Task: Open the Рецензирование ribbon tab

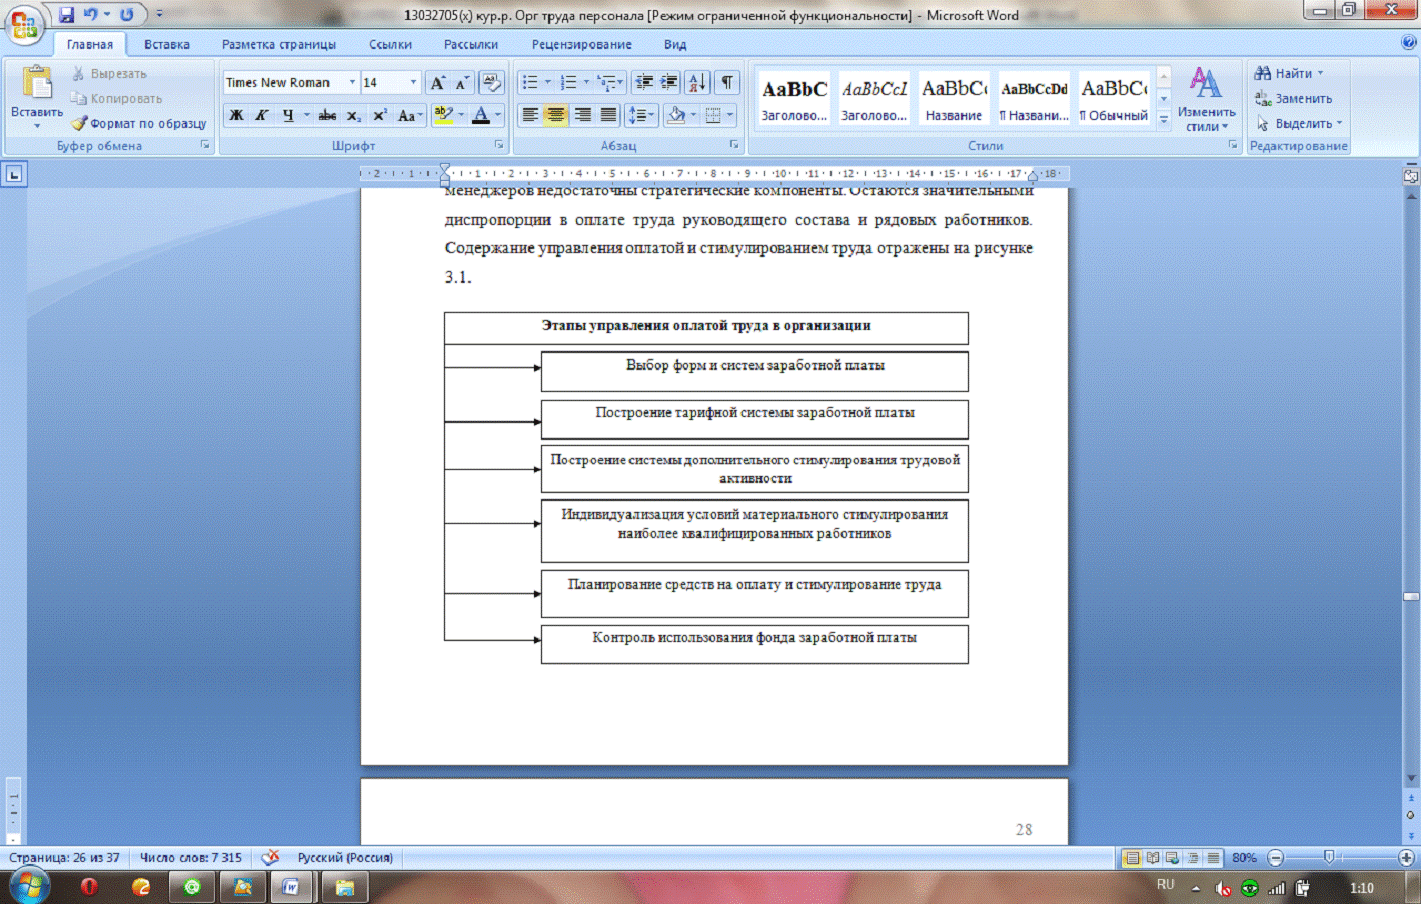Action: click(581, 45)
